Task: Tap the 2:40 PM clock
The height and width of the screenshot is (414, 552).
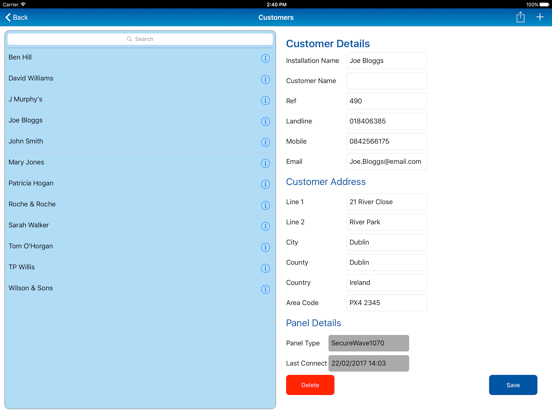Action: 276,5
